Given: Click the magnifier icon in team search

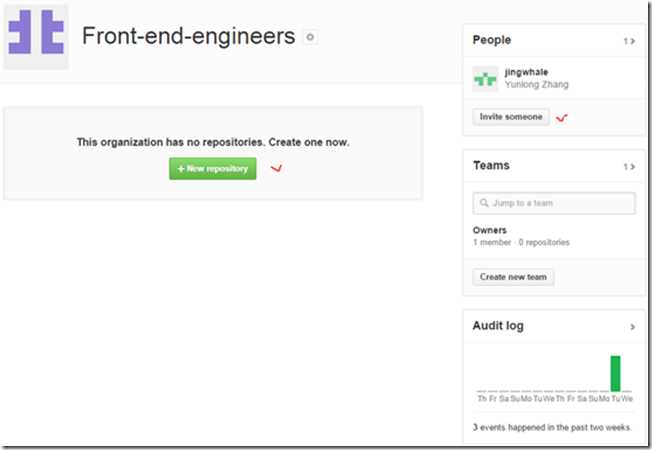Looking at the screenshot, I should [x=484, y=203].
